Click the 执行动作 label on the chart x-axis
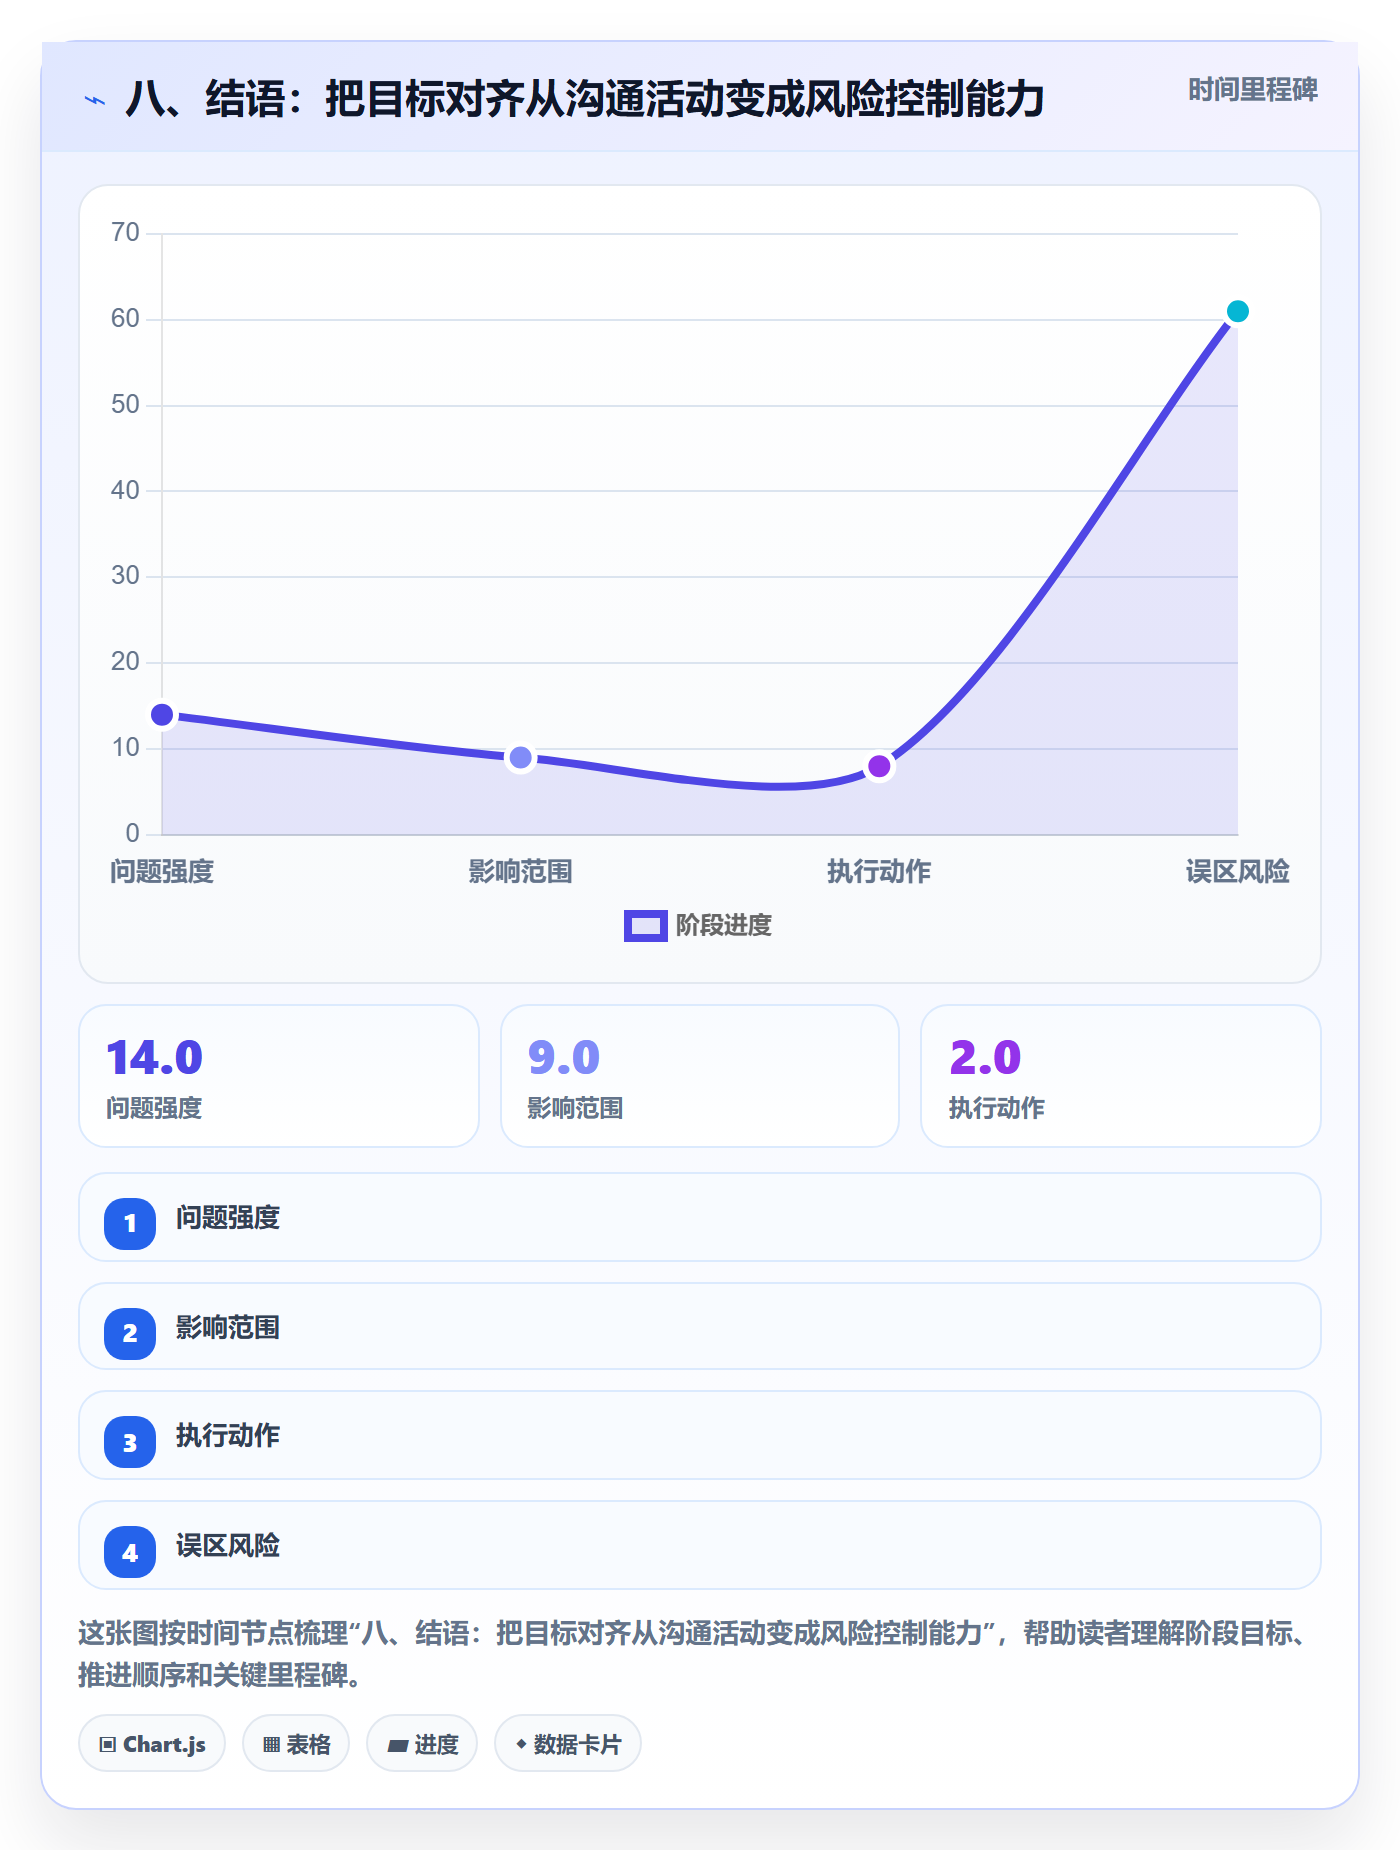The height and width of the screenshot is (1850, 1400). (879, 872)
